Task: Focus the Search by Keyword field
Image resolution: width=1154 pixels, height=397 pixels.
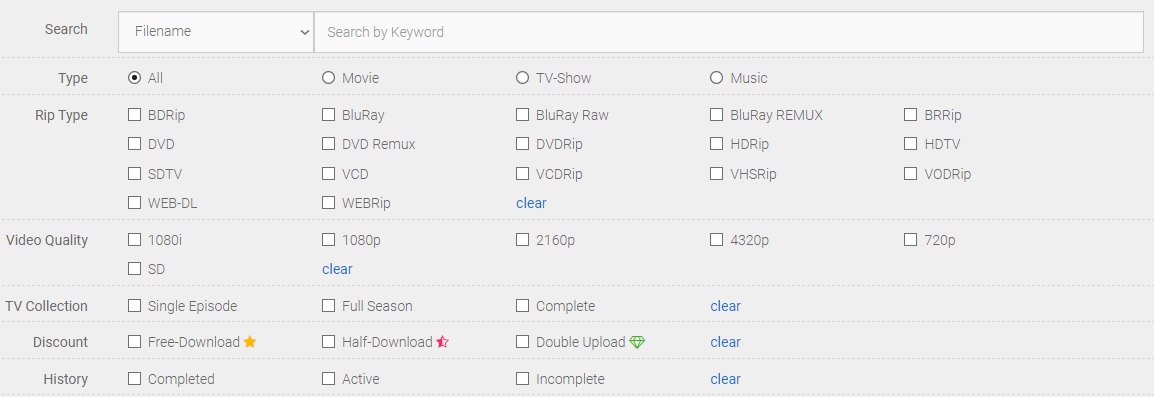Action: point(729,32)
